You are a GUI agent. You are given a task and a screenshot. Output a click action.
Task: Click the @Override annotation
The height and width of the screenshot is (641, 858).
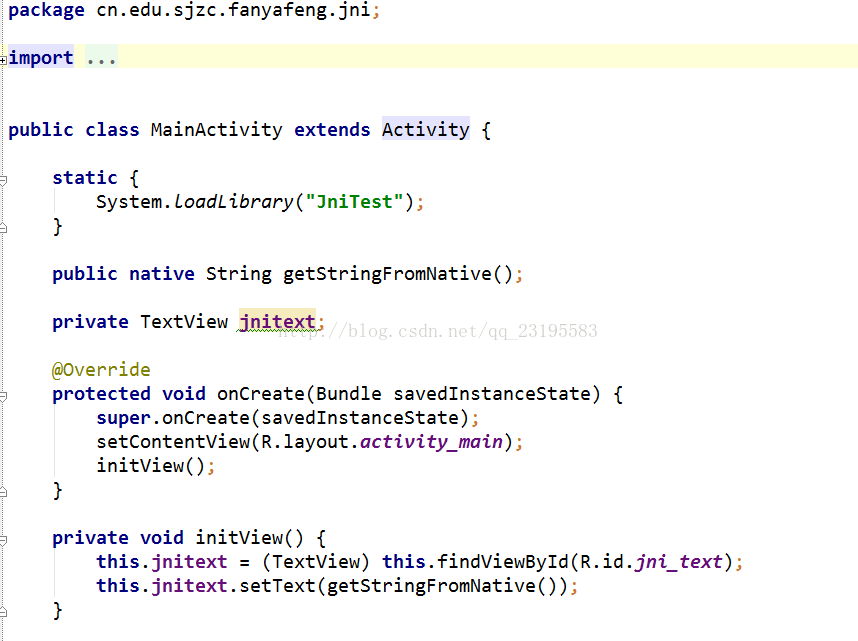tap(101, 370)
